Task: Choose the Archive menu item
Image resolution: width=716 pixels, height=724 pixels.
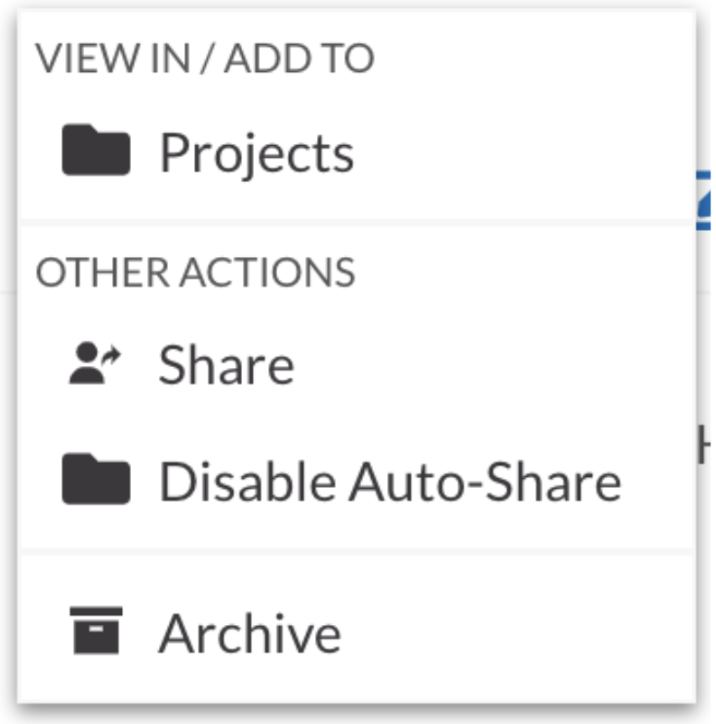Action: click(x=356, y=633)
